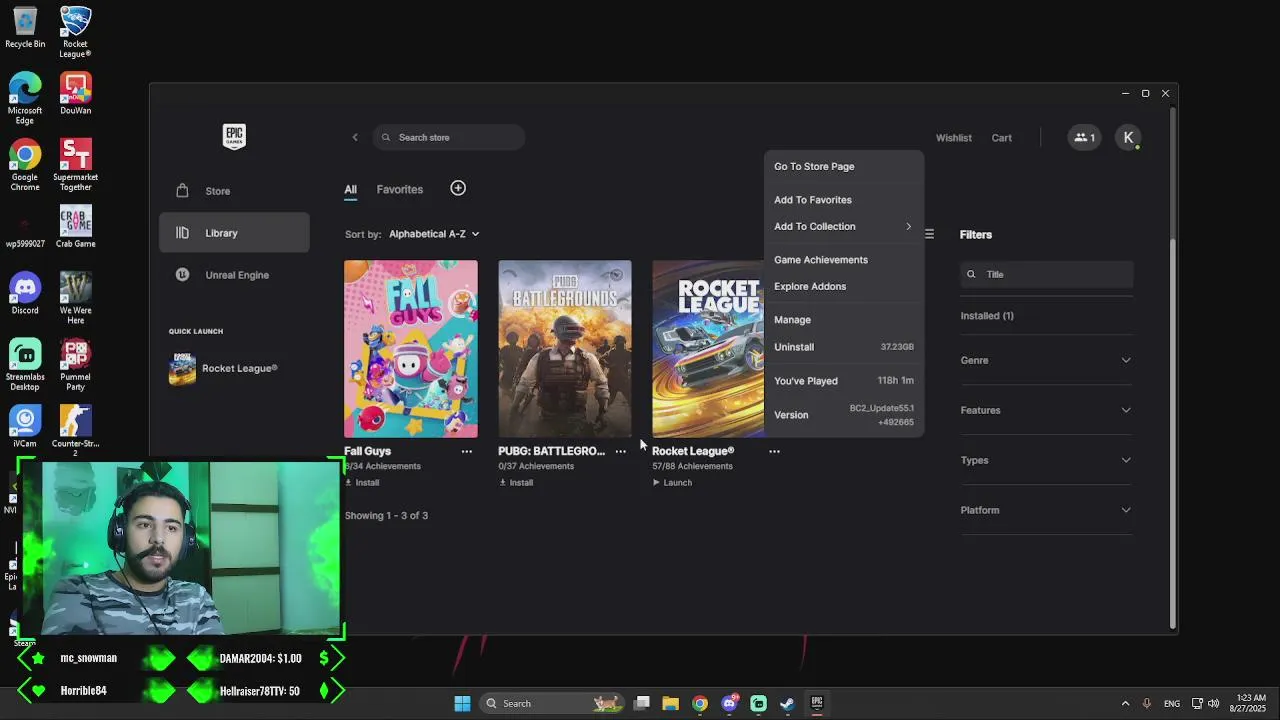The height and width of the screenshot is (720, 1280).
Task: Select Go To Store Page in the context menu
Action: [x=843, y=166]
